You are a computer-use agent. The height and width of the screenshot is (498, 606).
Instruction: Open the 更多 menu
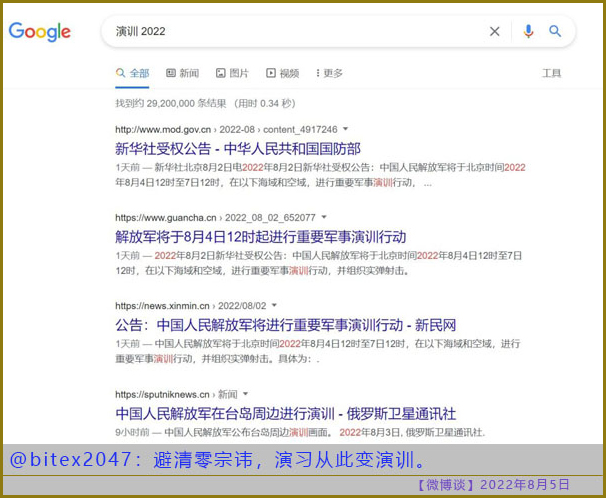(x=329, y=73)
